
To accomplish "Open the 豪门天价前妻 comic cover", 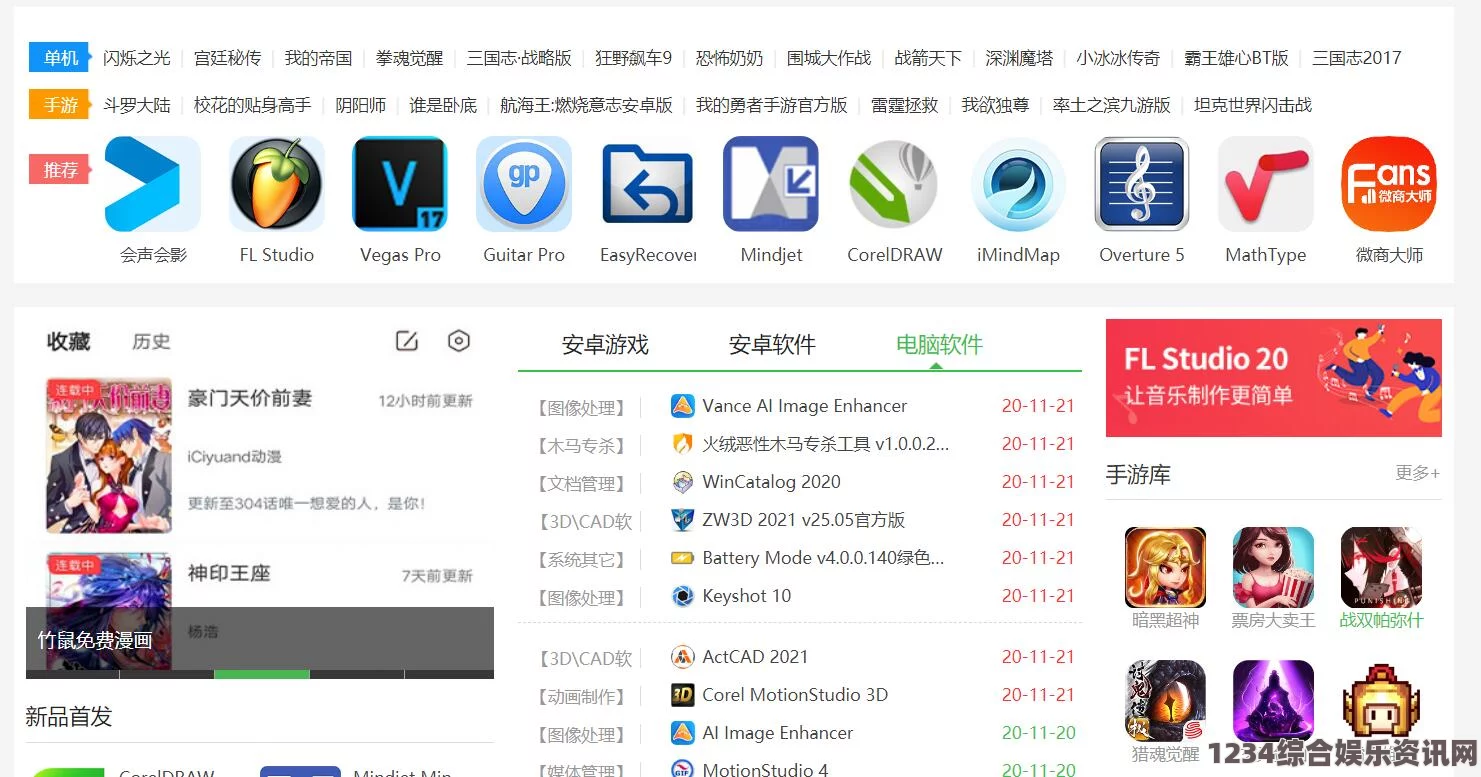I will [x=109, y=455].
